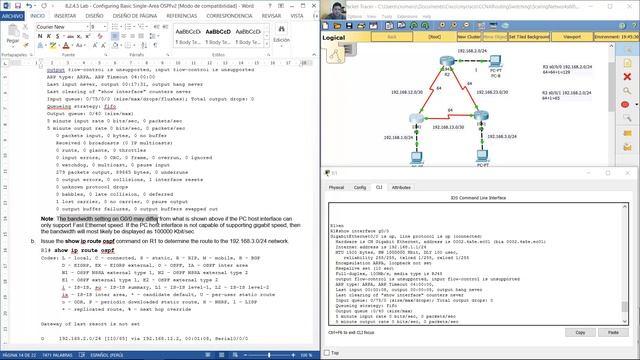The image size is (640, 360).
Task: Click zoom out magnifier in Packet Tracer
Action: coord(466,25)
